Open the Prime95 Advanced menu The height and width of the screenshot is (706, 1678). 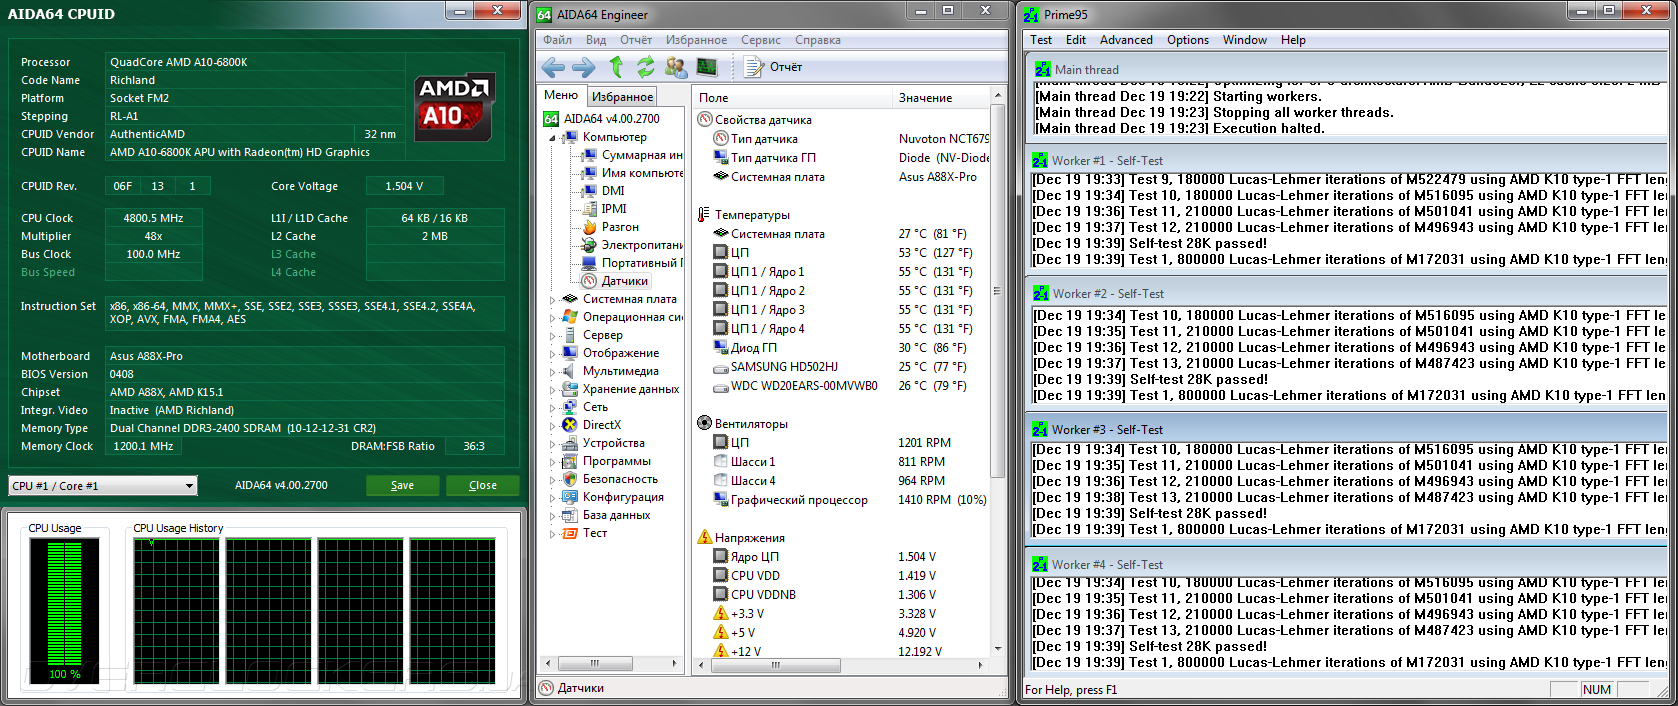1126,40
